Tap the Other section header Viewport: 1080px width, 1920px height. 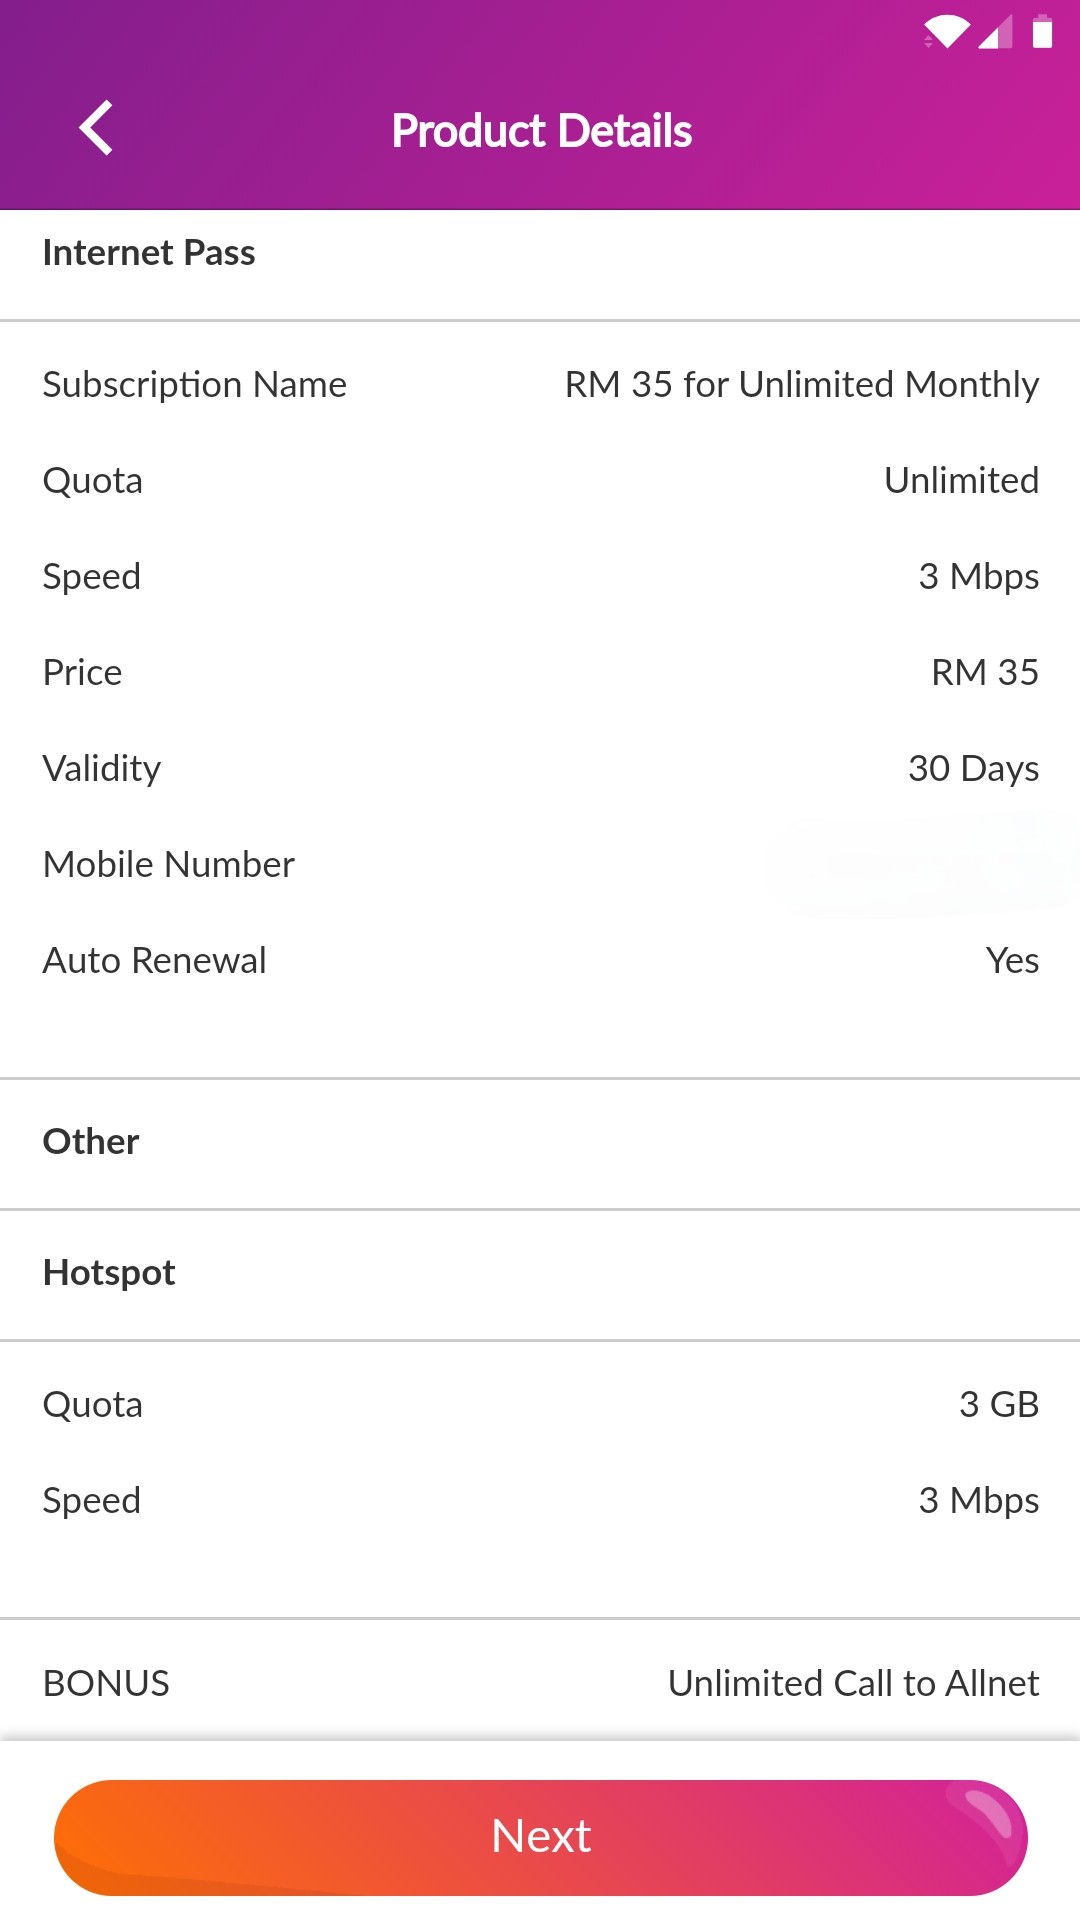[91, 1141]
